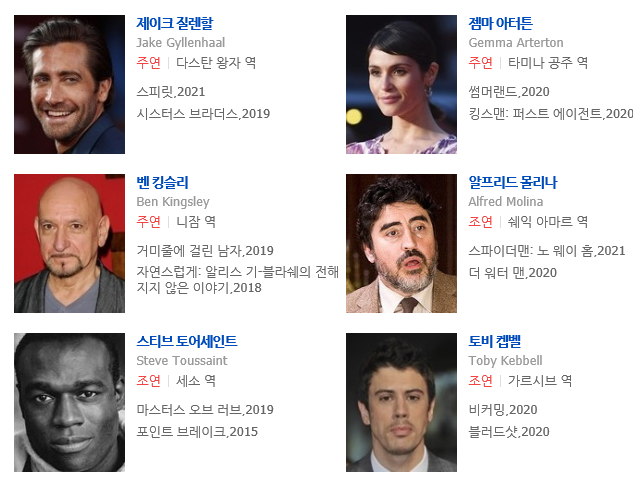Open the film 시스터스 브라더스,2019
Viewport: 633px width, 477px height.
pos(203,114)
